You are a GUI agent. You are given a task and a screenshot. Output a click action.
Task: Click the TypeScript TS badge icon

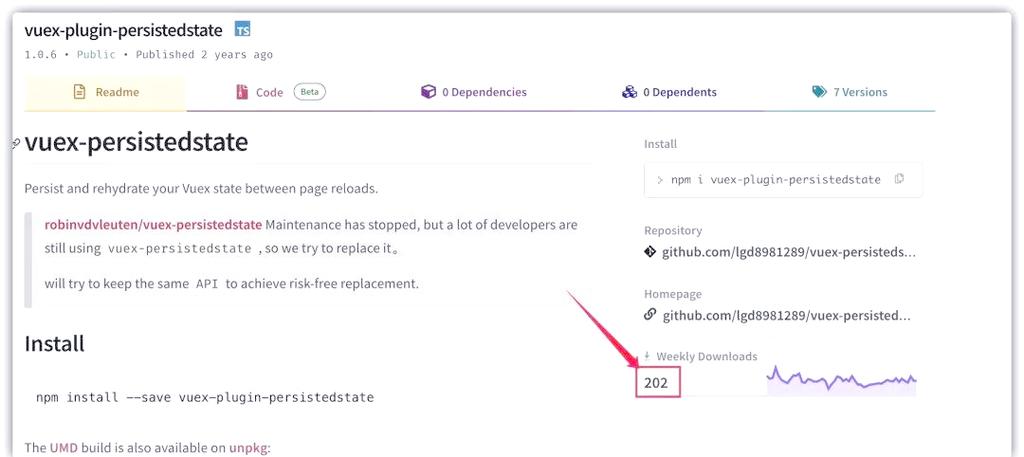243,29
